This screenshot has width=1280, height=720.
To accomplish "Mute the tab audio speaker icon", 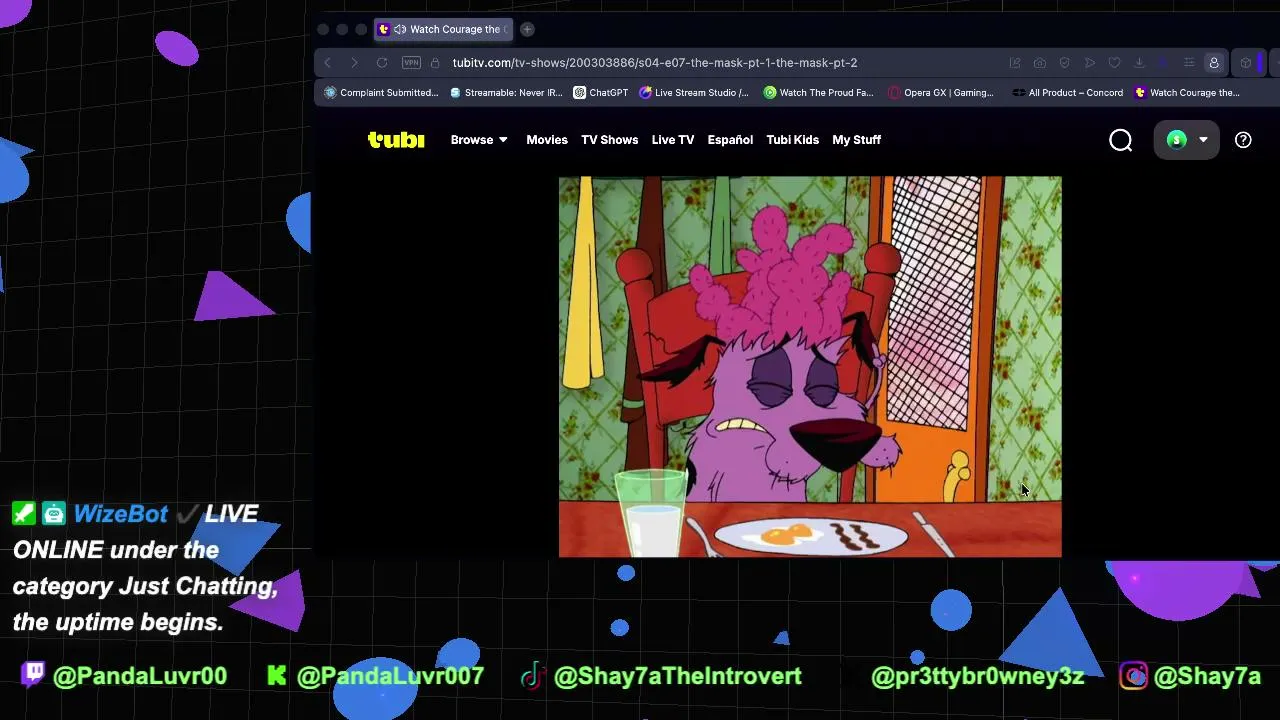I will coord(400,29).
